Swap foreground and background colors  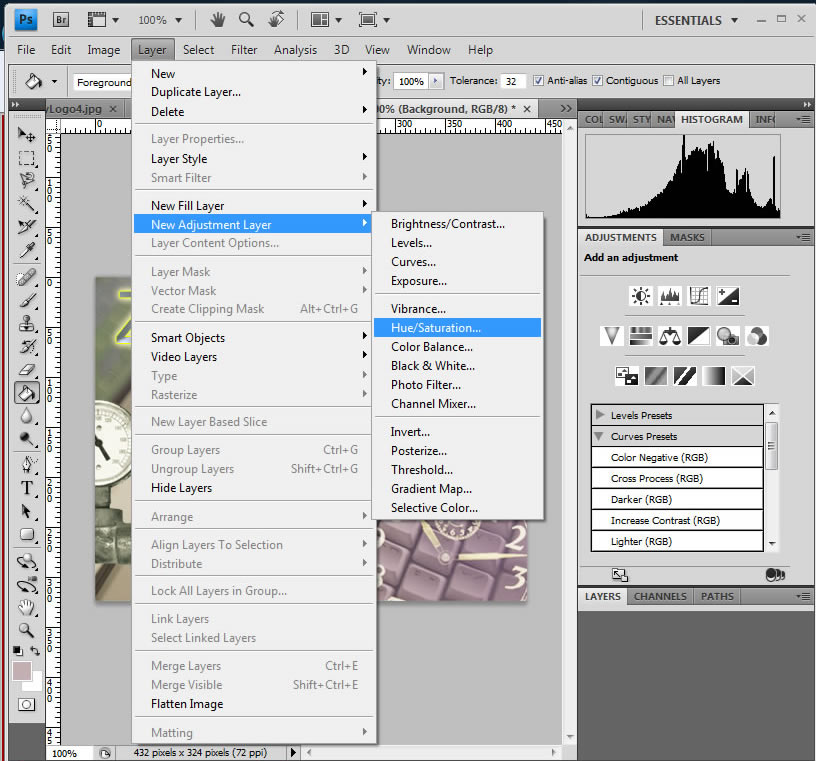point(35,650)
